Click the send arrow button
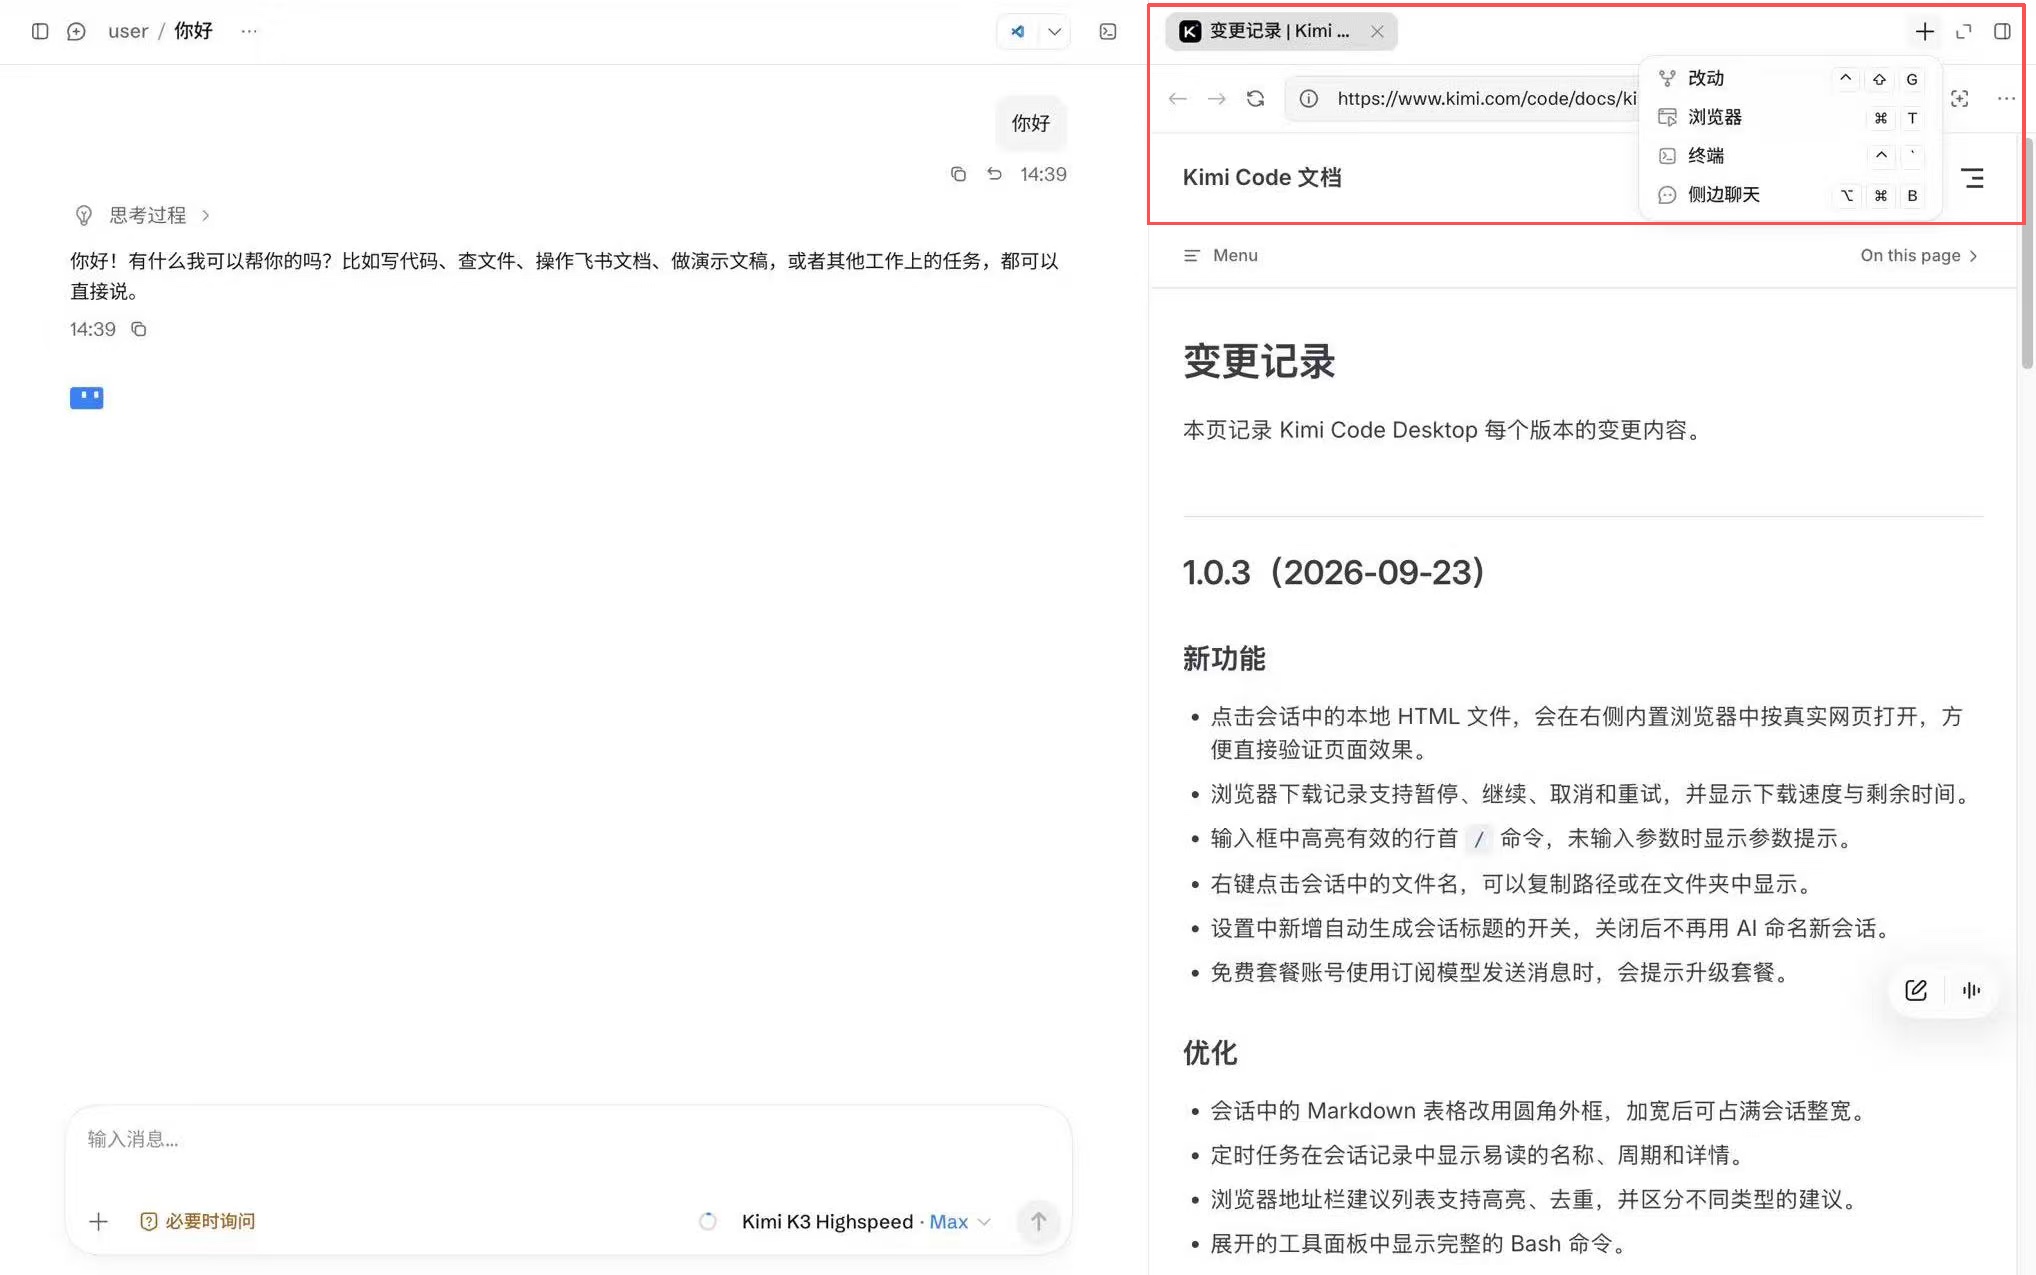Viewport: 2036px width, 1275px height. pos(1038,1221)
